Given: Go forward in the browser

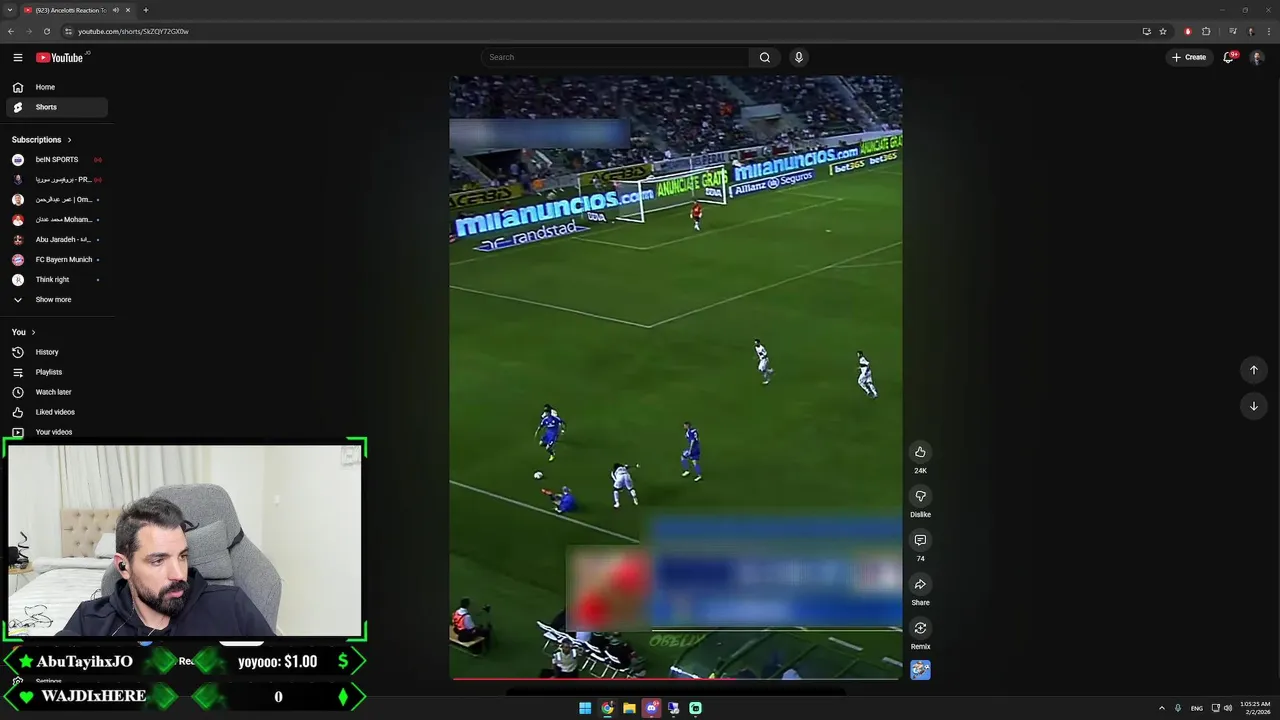Looking at the screenshot, I should [28, 31].
